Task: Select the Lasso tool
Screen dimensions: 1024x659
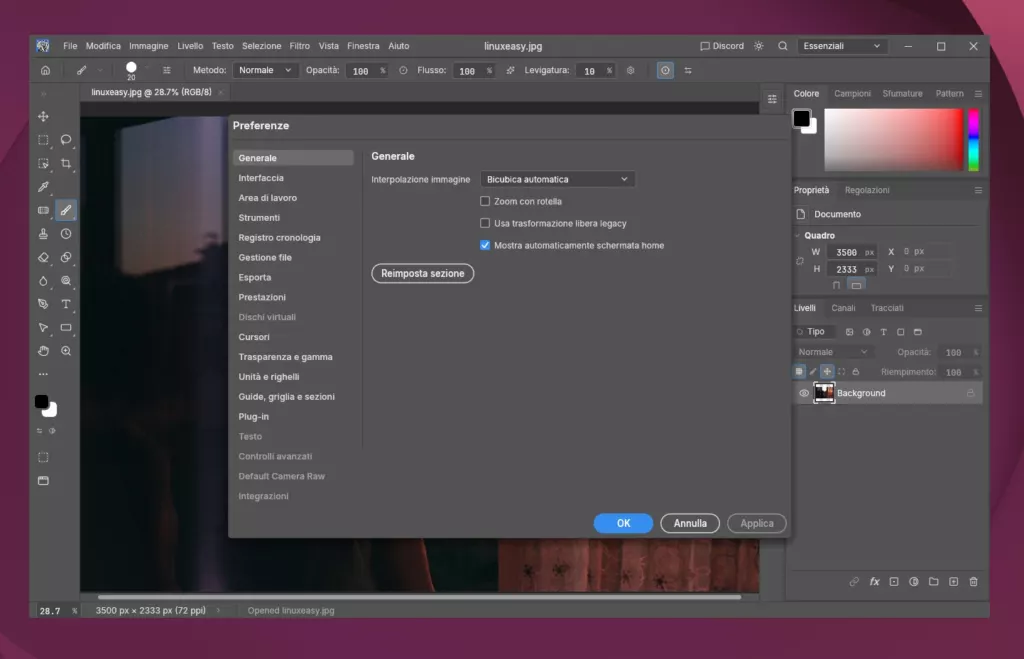Action: pos(66,140)
